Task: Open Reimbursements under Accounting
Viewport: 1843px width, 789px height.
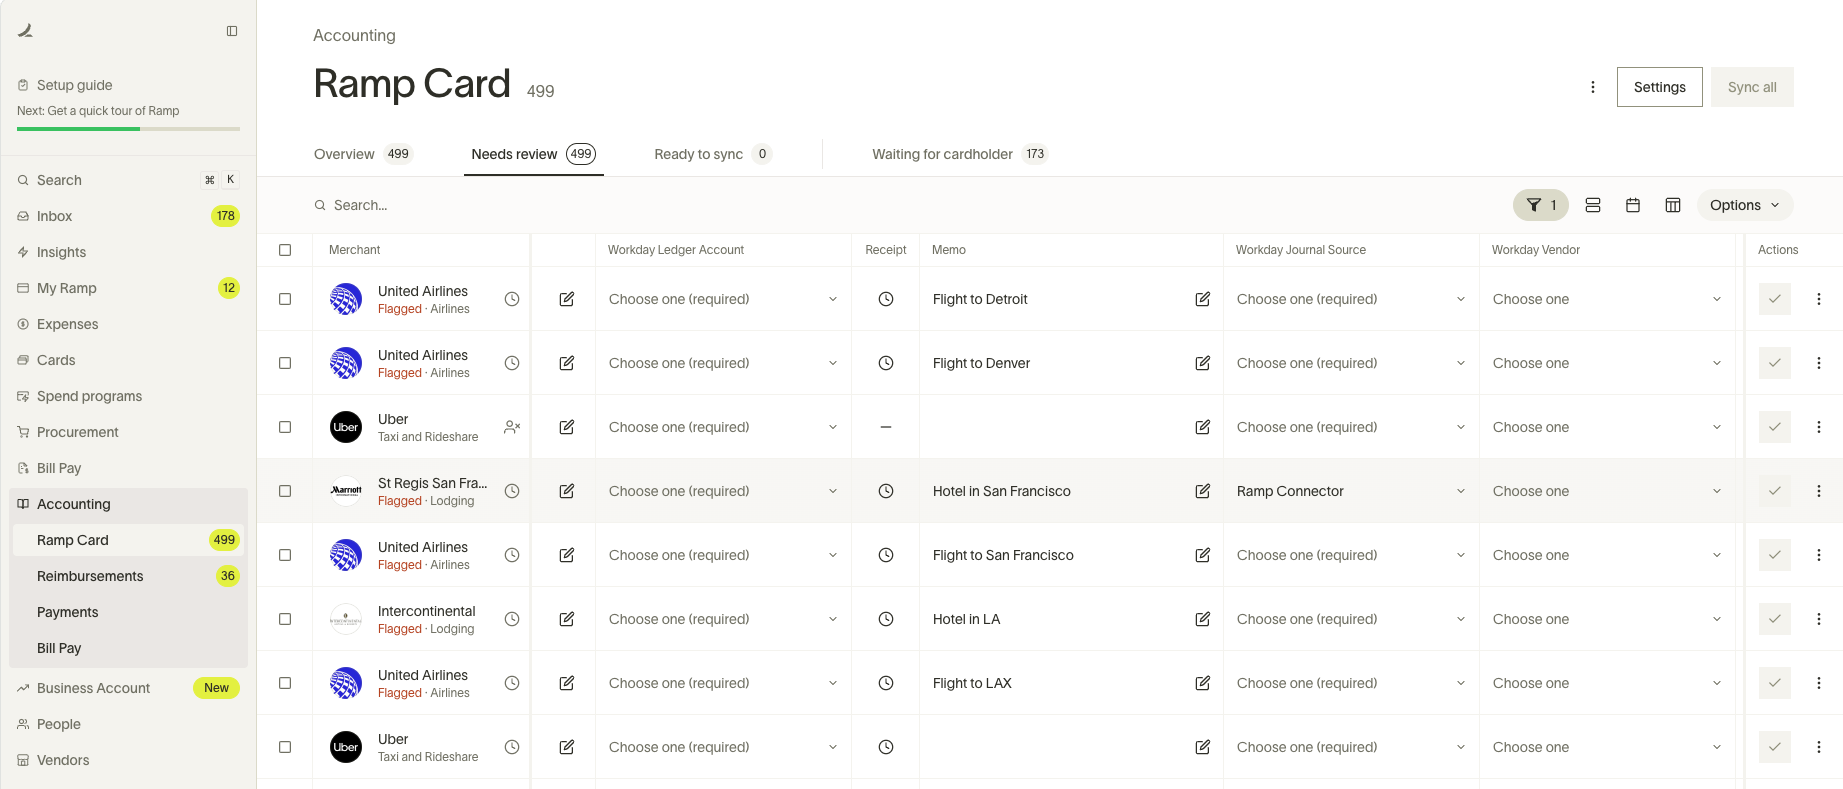Action: pyautogui.click(x=128, y=576)
